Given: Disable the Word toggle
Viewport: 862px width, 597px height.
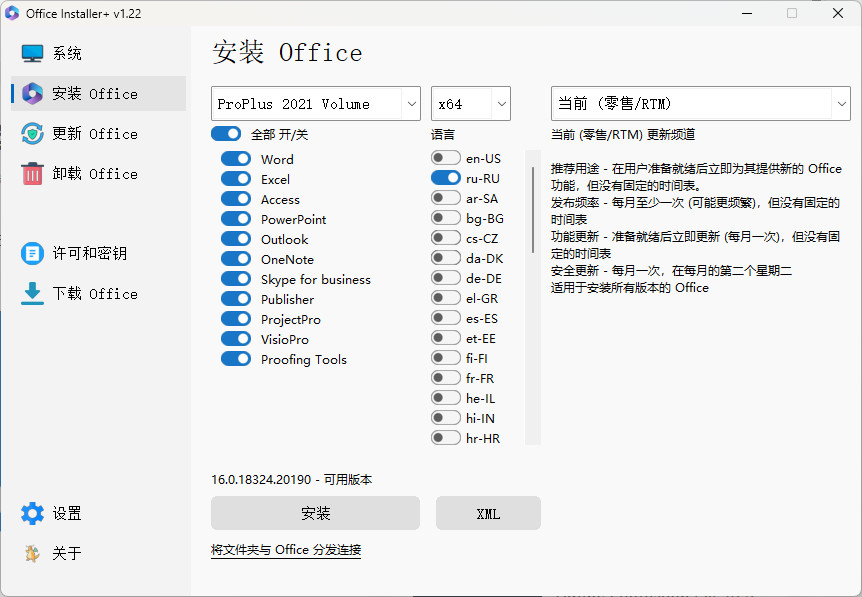Looking at the screenshot, I should point(236,158).
